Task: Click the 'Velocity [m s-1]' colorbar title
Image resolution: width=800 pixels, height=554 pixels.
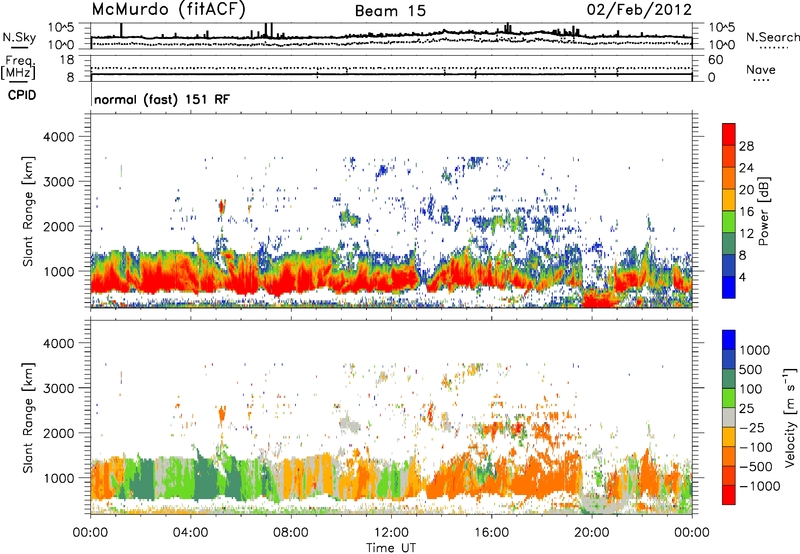Action: 790,417
